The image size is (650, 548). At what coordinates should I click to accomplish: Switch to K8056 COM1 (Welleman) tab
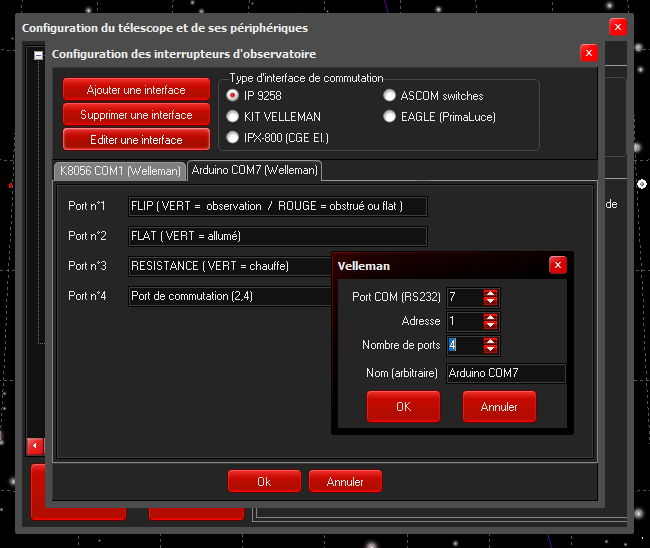[120, 171]
